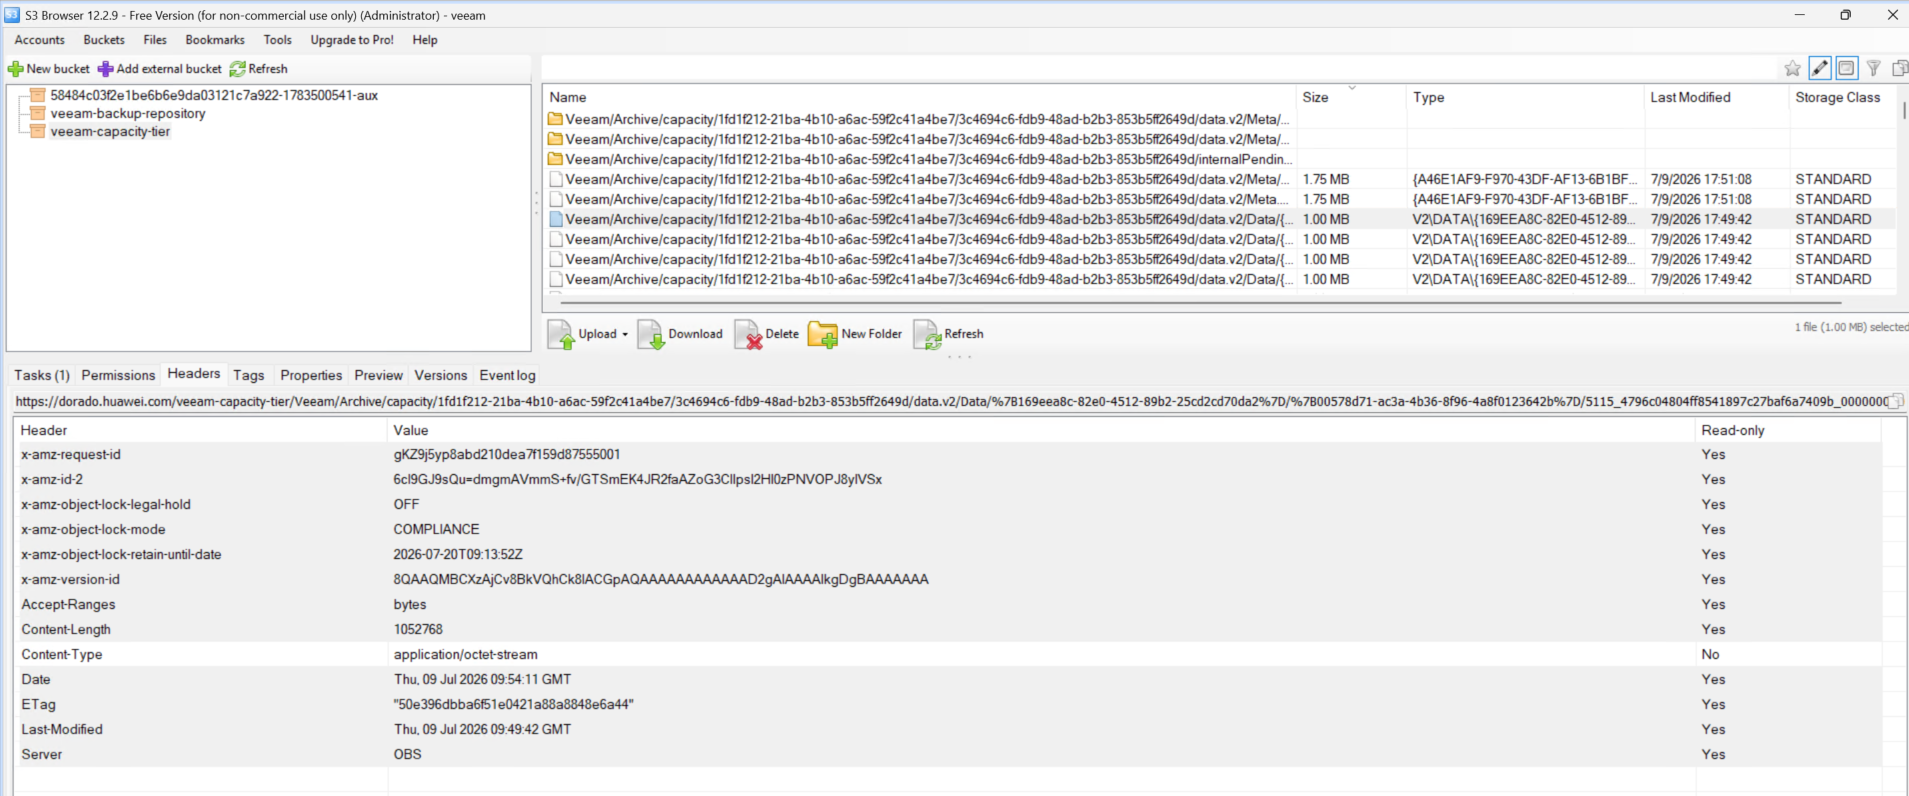The image size is (1909, 796).
Task: Toggle the panel layout icon beside pencil
Action: click(x=1847, y=68)
